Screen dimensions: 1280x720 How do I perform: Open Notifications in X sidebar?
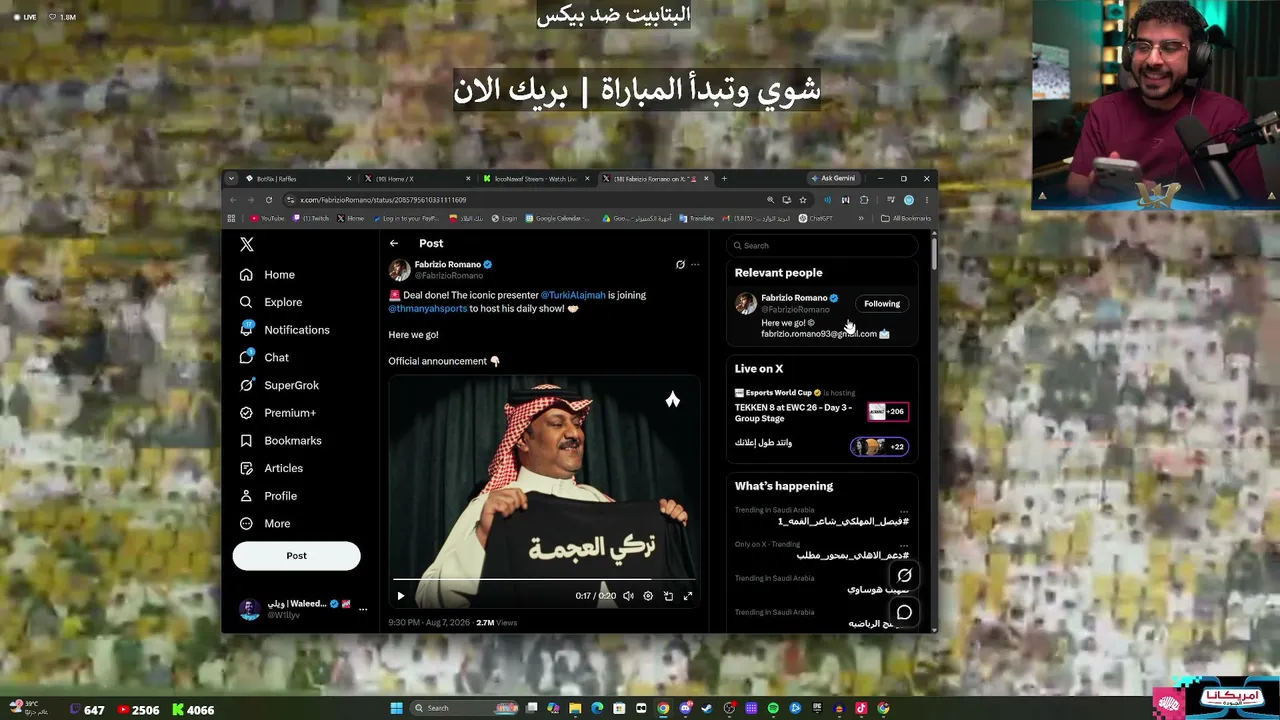(285, 330)
